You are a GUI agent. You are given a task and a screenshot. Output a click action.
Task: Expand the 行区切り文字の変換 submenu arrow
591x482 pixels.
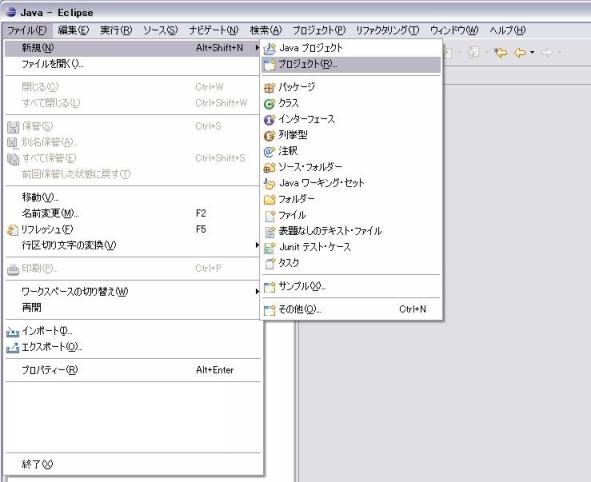pyautogui.click(x=257, y=245)
